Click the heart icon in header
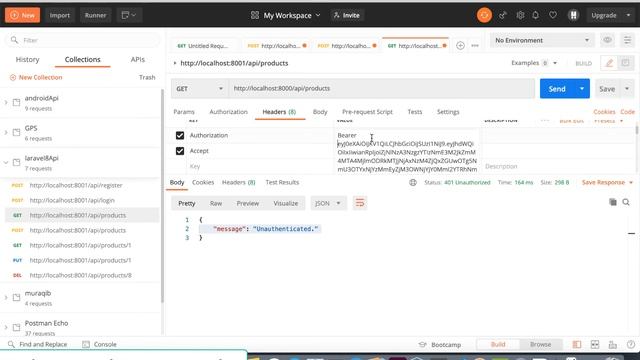The width and height of the screenshot is (640, 360). pyautogui.click(x=553, y=15)
